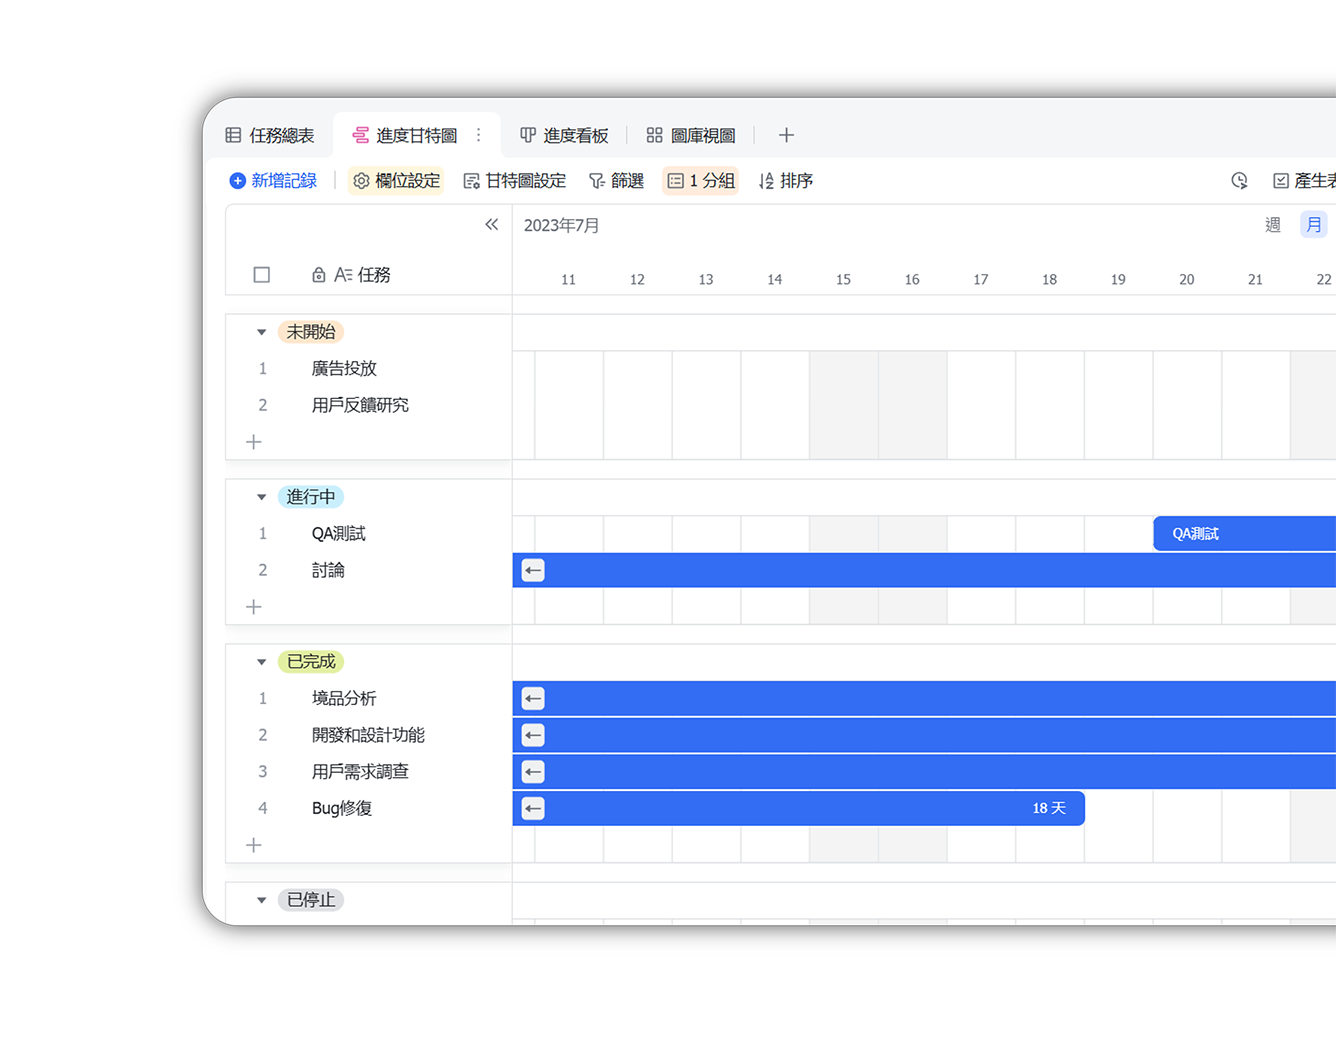Collapse the 已停止 group
The image size is (1336, 1043).
point(261,900)
